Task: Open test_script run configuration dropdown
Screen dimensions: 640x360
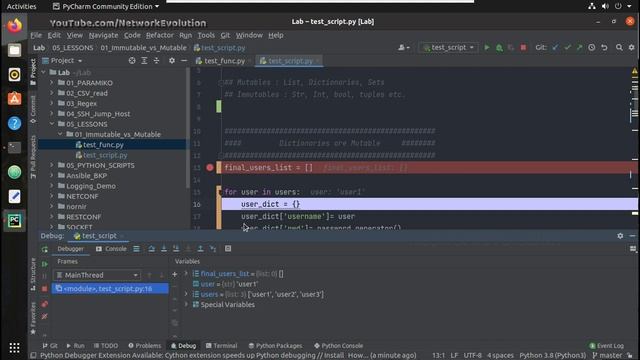Action: (448, 48)
